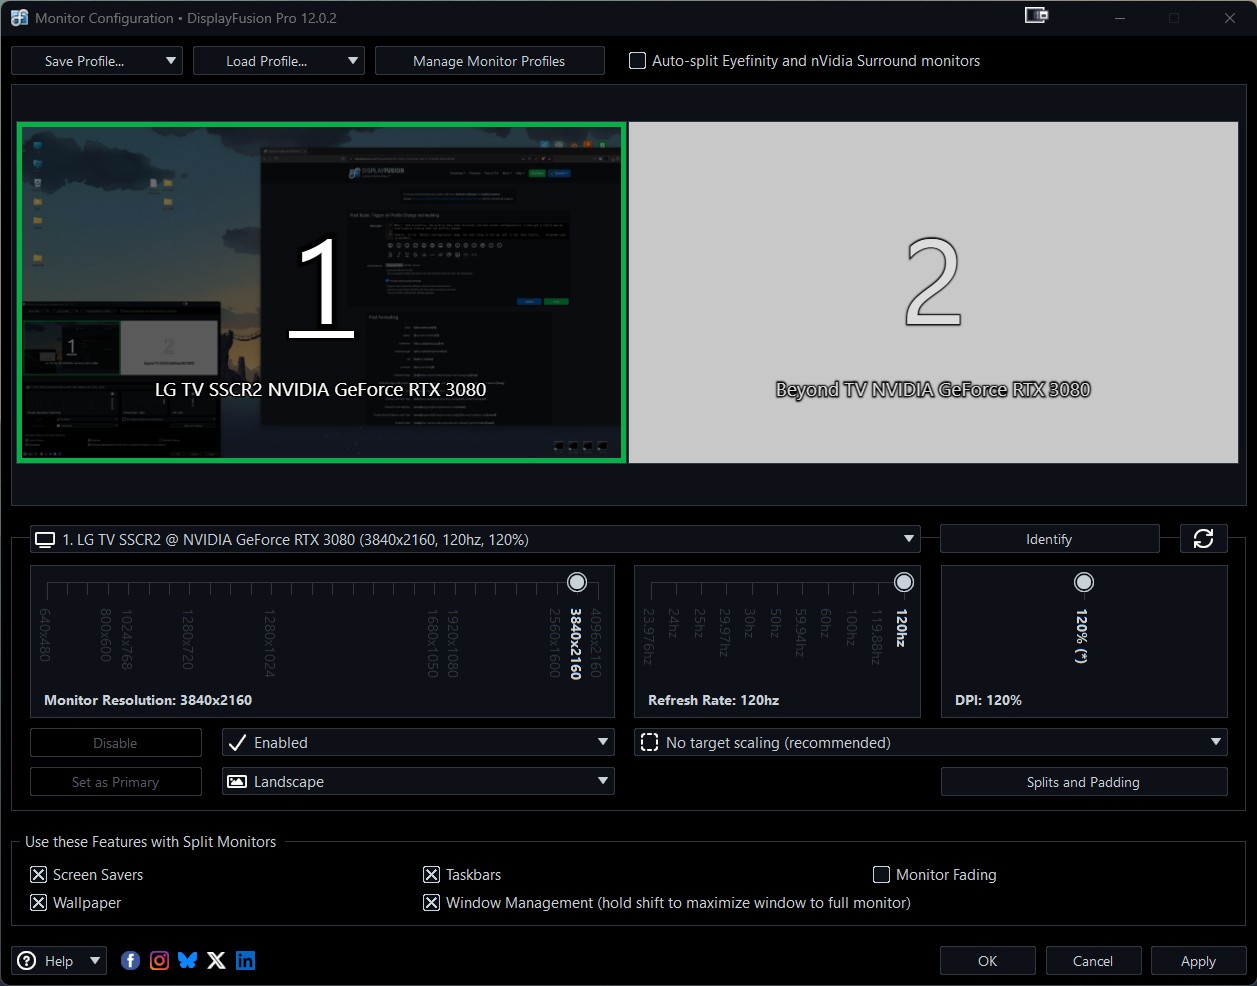Open the X social icon
1257x986 pixels.
tap(216, 961)
